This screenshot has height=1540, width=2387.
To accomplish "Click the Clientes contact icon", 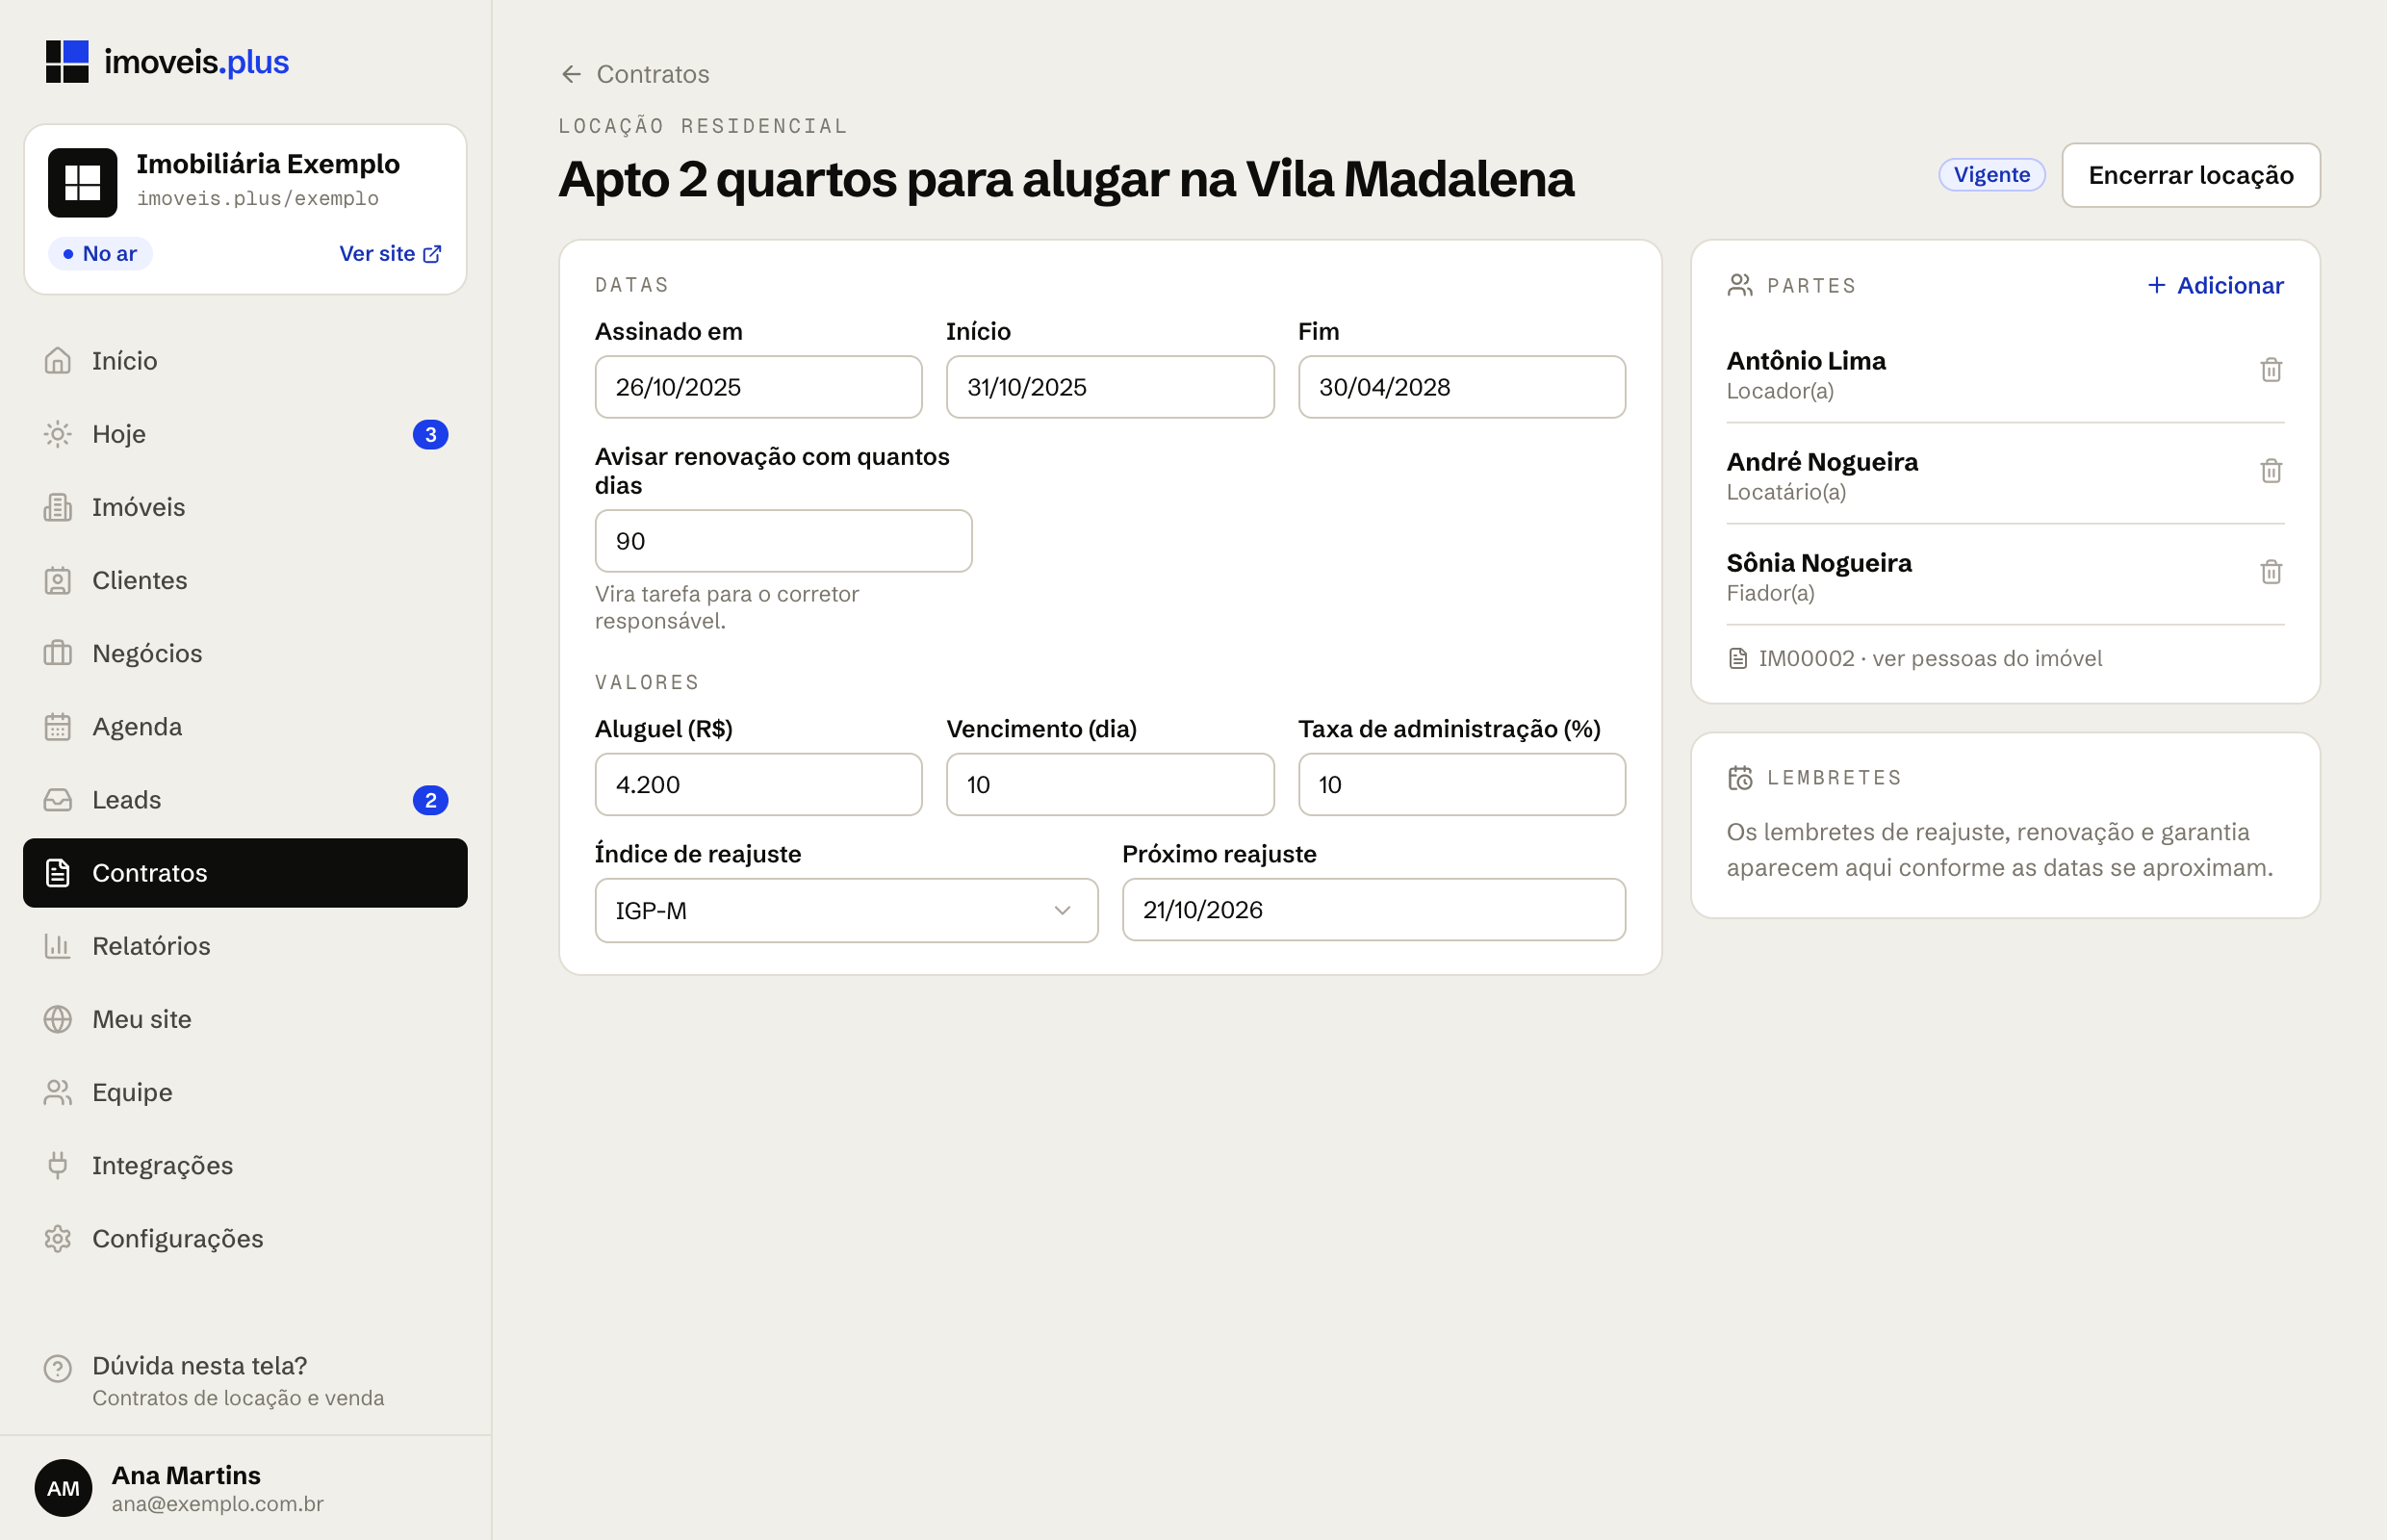I will 58,580.
